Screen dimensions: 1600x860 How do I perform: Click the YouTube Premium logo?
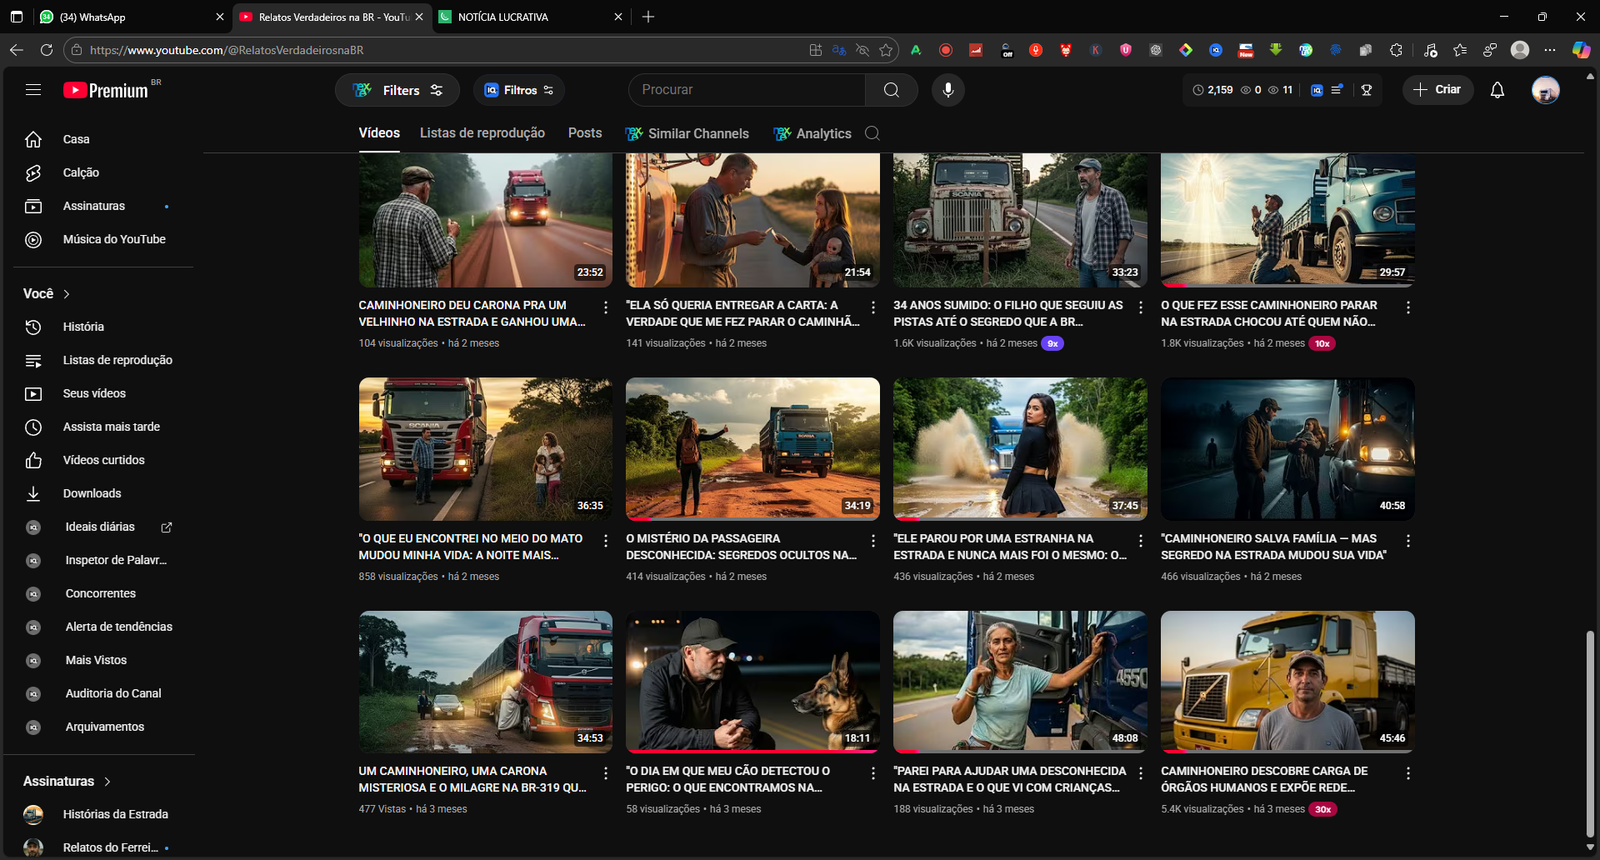(x=106, y=90)
